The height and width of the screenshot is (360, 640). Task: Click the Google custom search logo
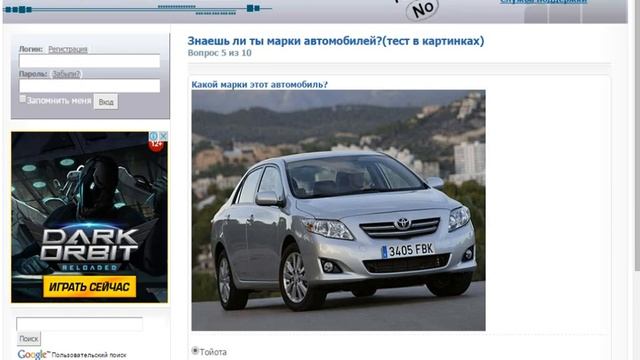[x=33, y=354]
